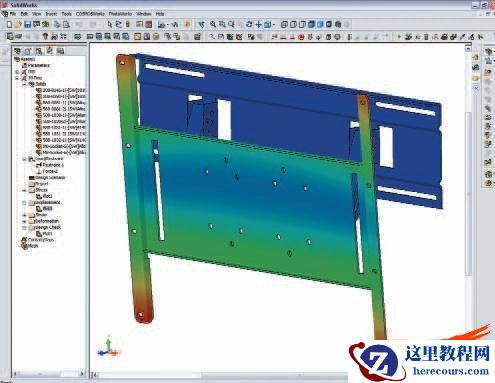
Task: Select the third manager tab above the tree
Action: coord(39,51)
